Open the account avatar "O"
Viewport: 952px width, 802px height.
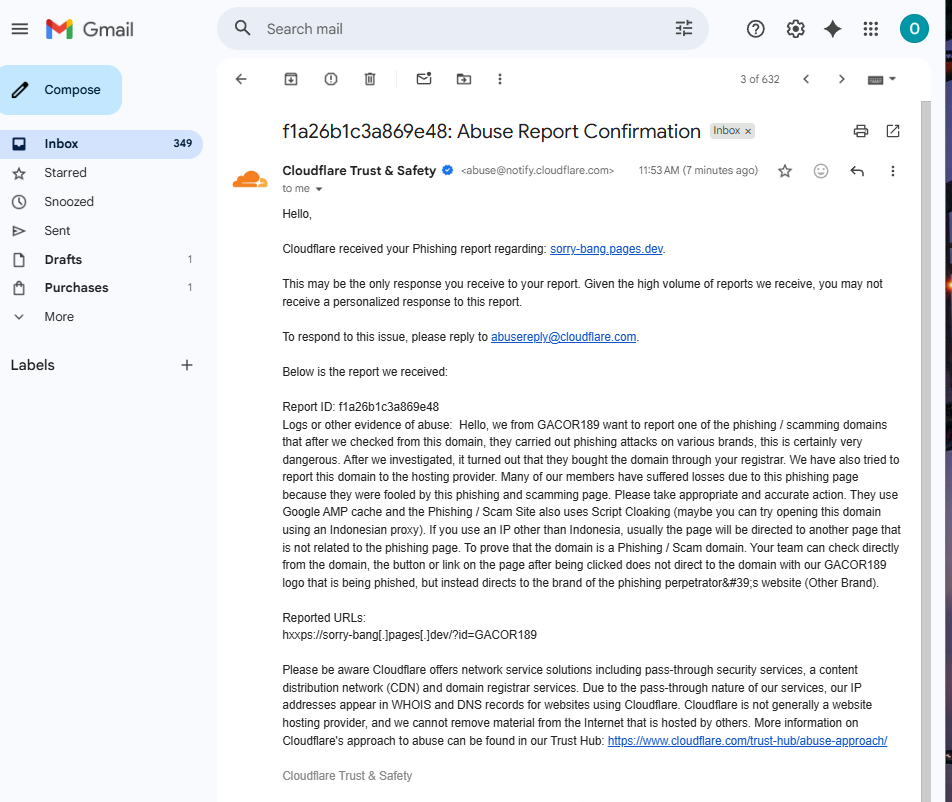(x=914, y=29)
